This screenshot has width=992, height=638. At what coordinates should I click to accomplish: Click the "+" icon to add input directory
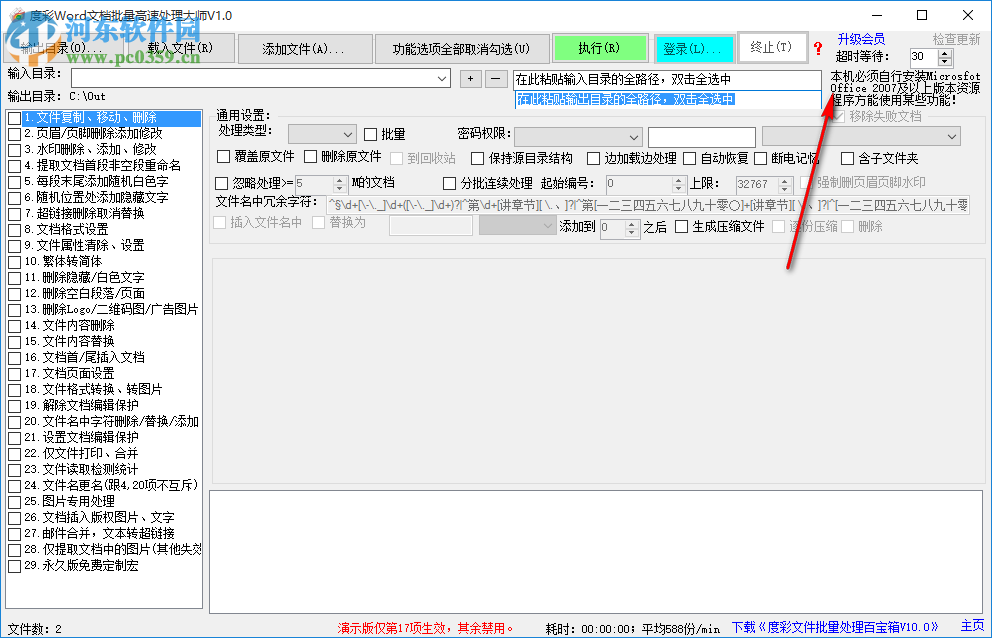pos(469,76)
